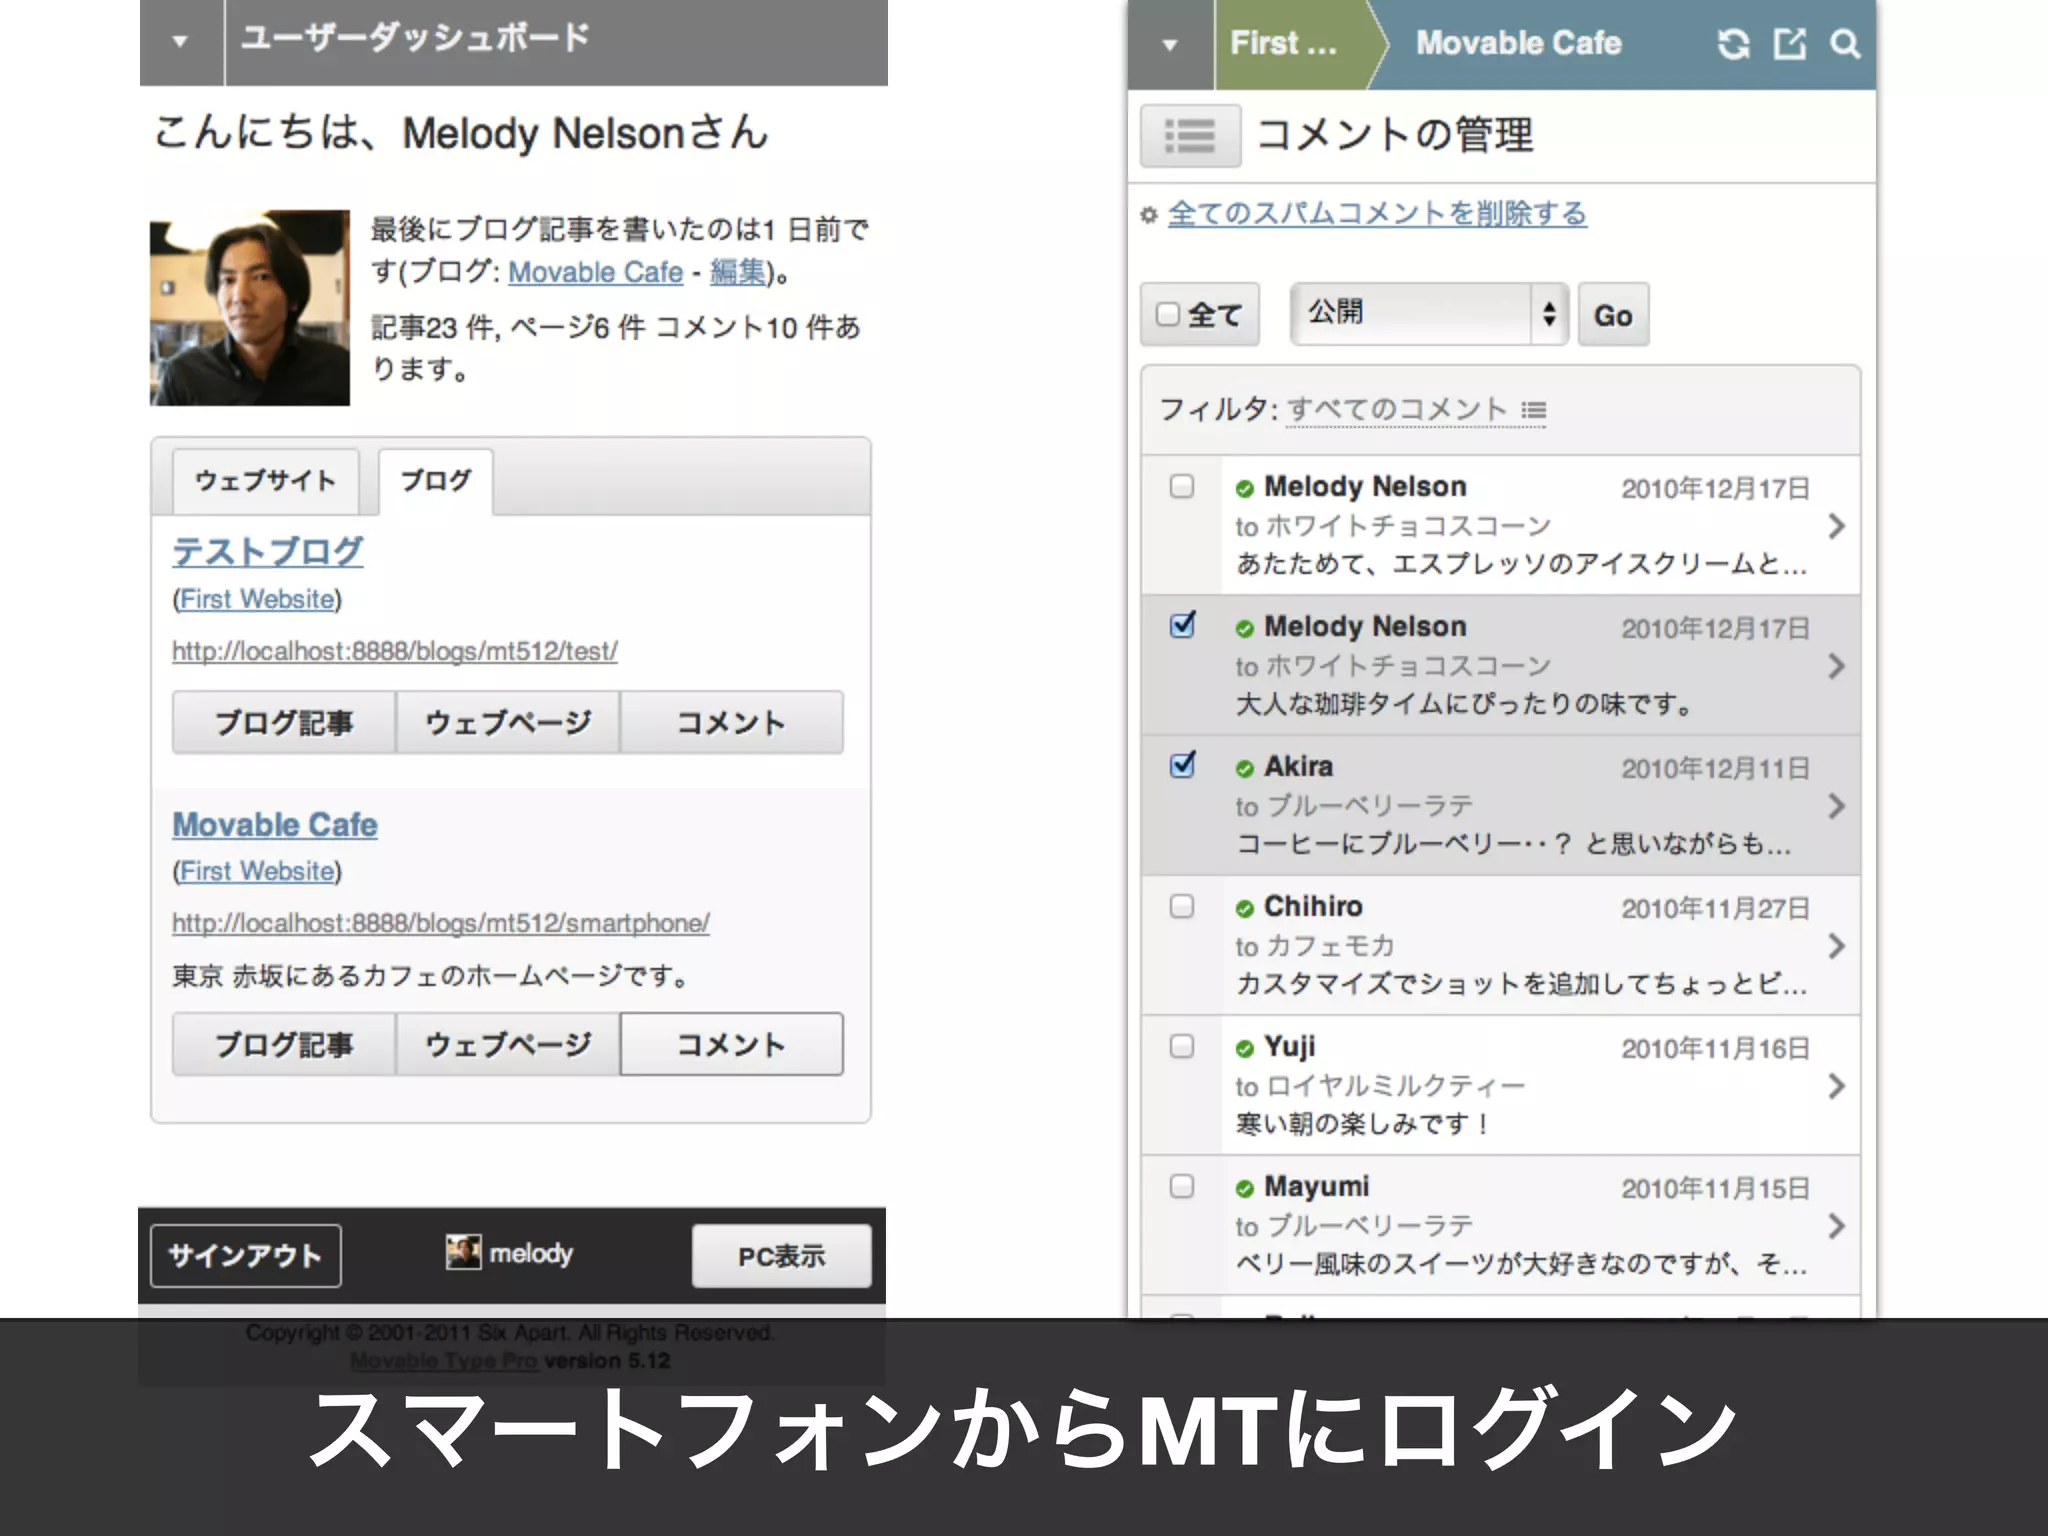Check the first Melody Nelson comment checkbox
The image size is (2048, 1536).
(1182, 486)
